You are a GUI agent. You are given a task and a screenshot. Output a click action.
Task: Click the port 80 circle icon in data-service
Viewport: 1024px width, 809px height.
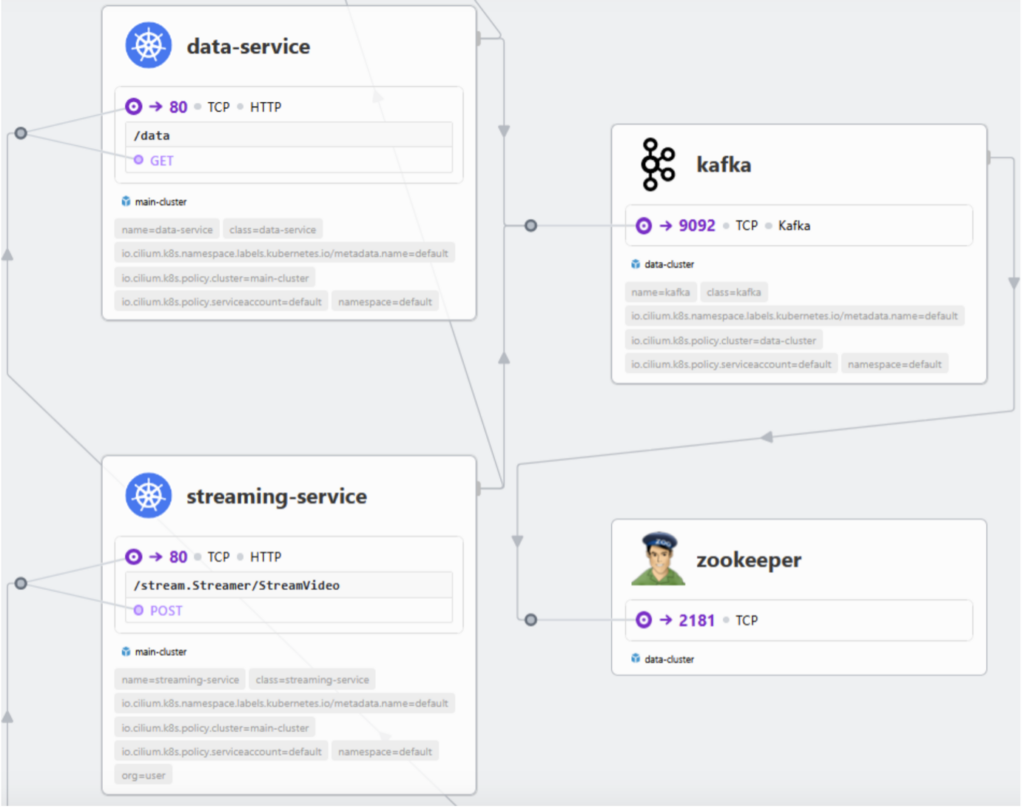[134, 106]
